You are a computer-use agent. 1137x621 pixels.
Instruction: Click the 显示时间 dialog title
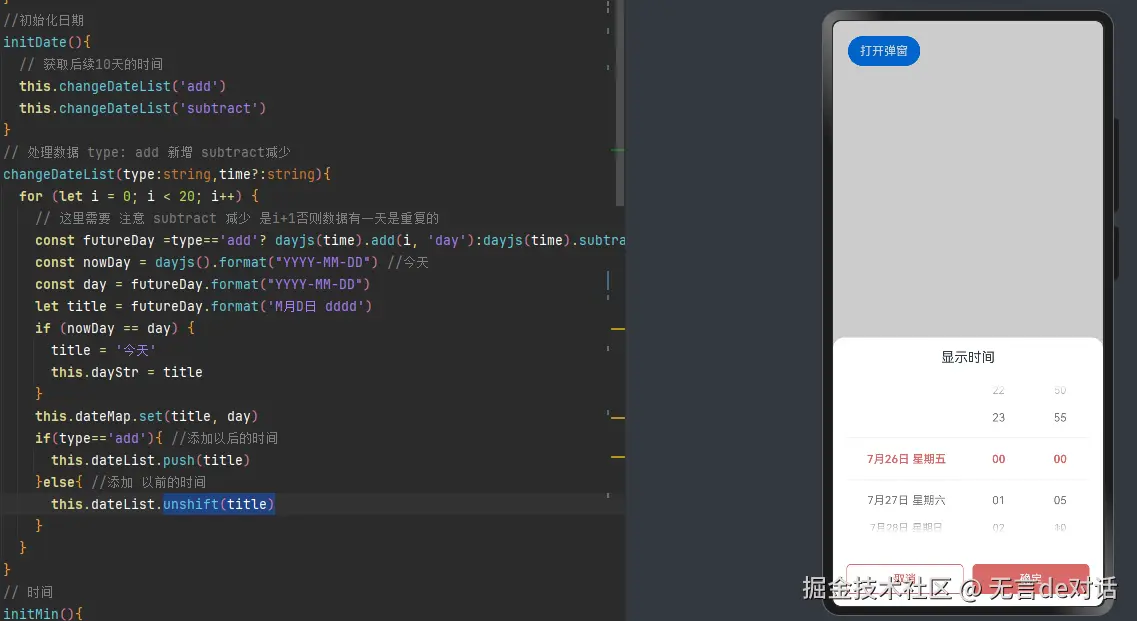pyautogui.click(x=967, y=357)
